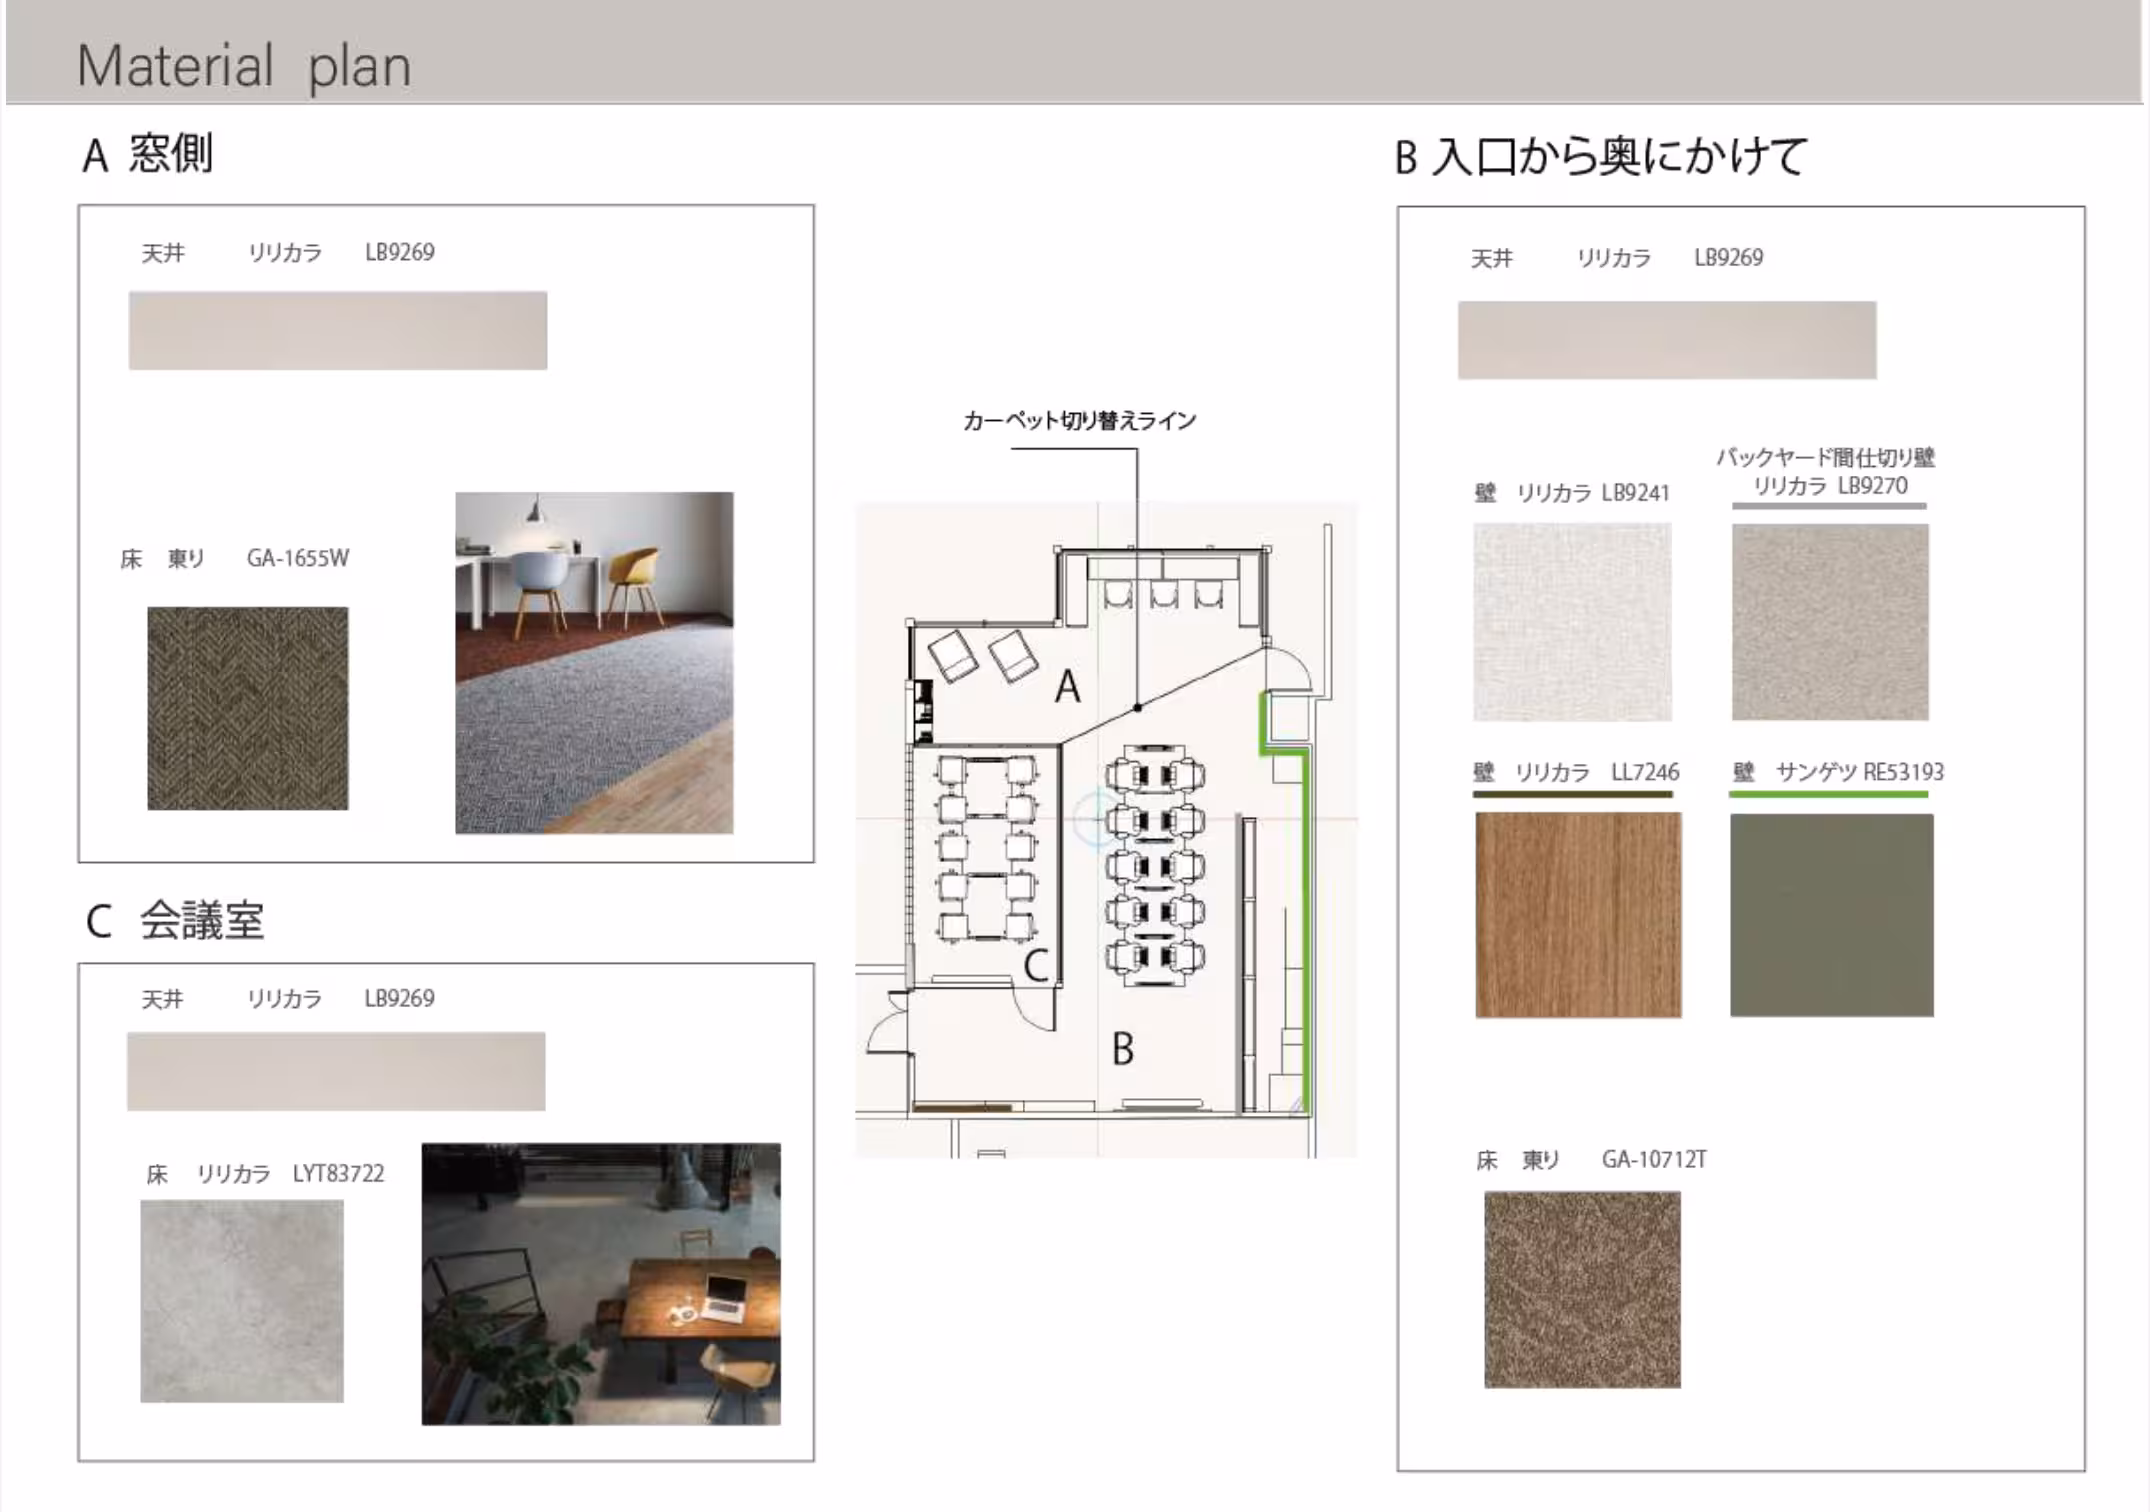Click the LB9241 white wall swatch

coord(1572,622)
